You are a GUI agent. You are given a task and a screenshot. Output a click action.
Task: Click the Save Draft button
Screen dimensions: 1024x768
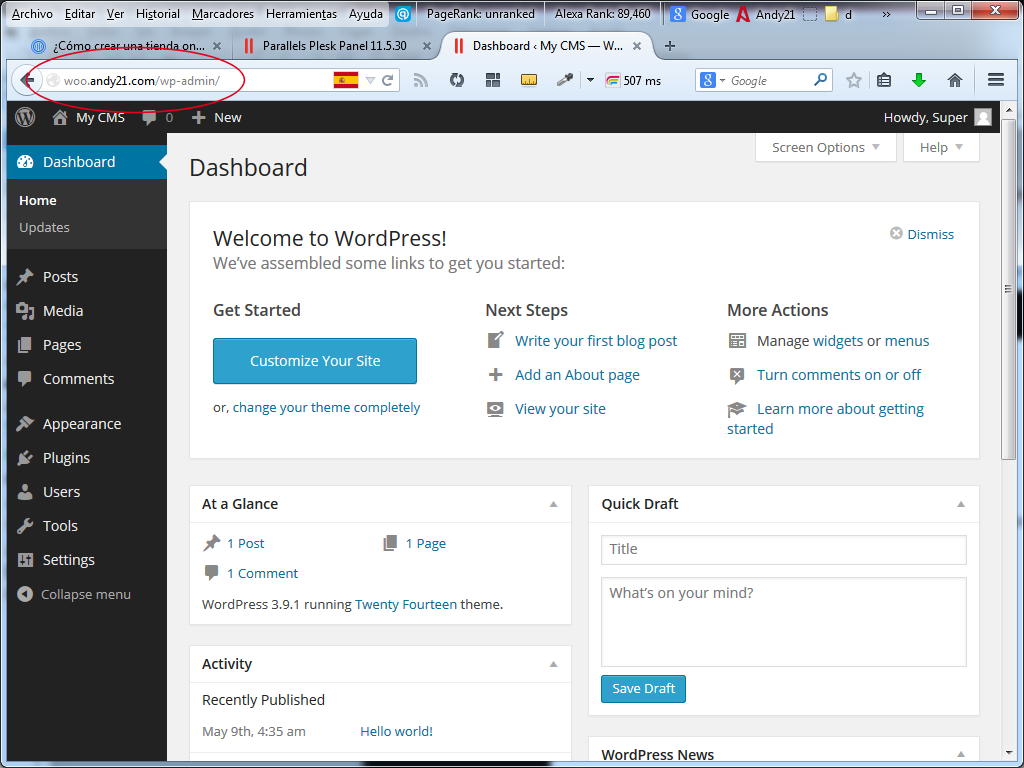coord(643,689)
